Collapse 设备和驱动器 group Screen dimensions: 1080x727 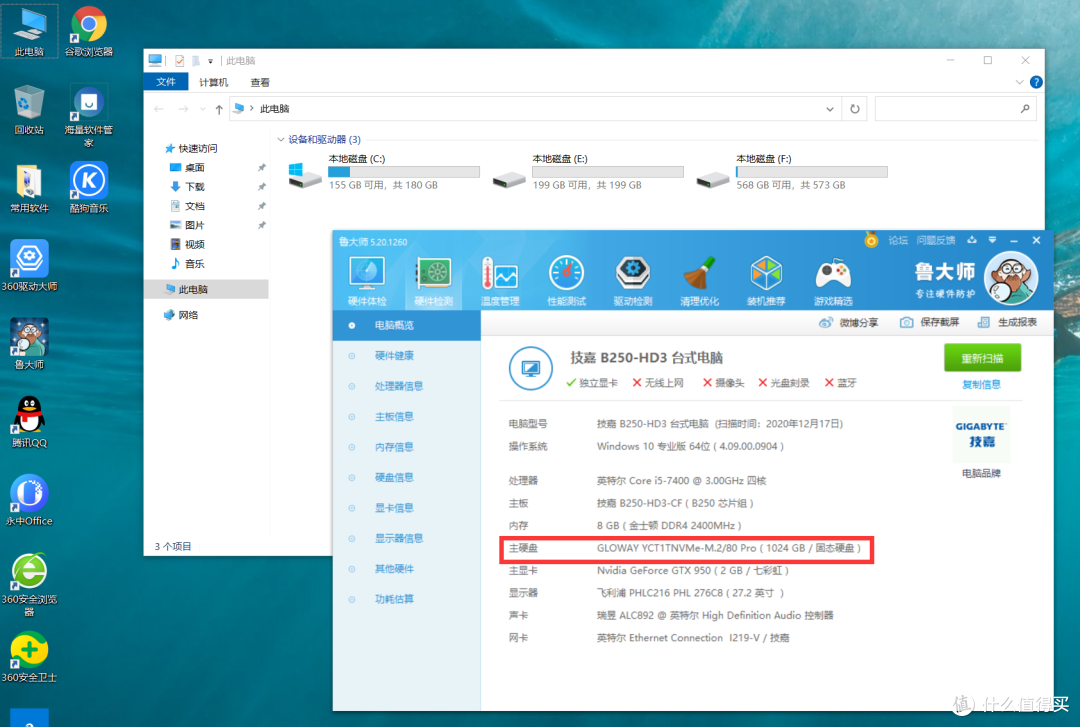(x=281, y=139)
